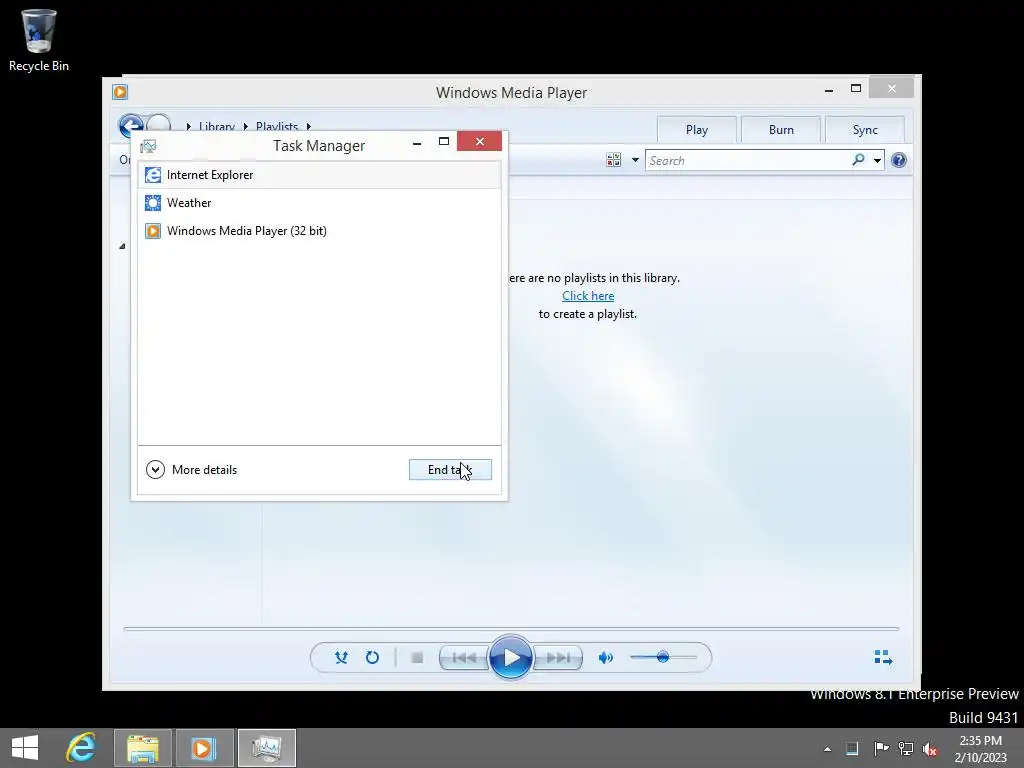This screenshot has width=1024, height=768.
Task: Click the Previous track button
Action: coord(464,658)
